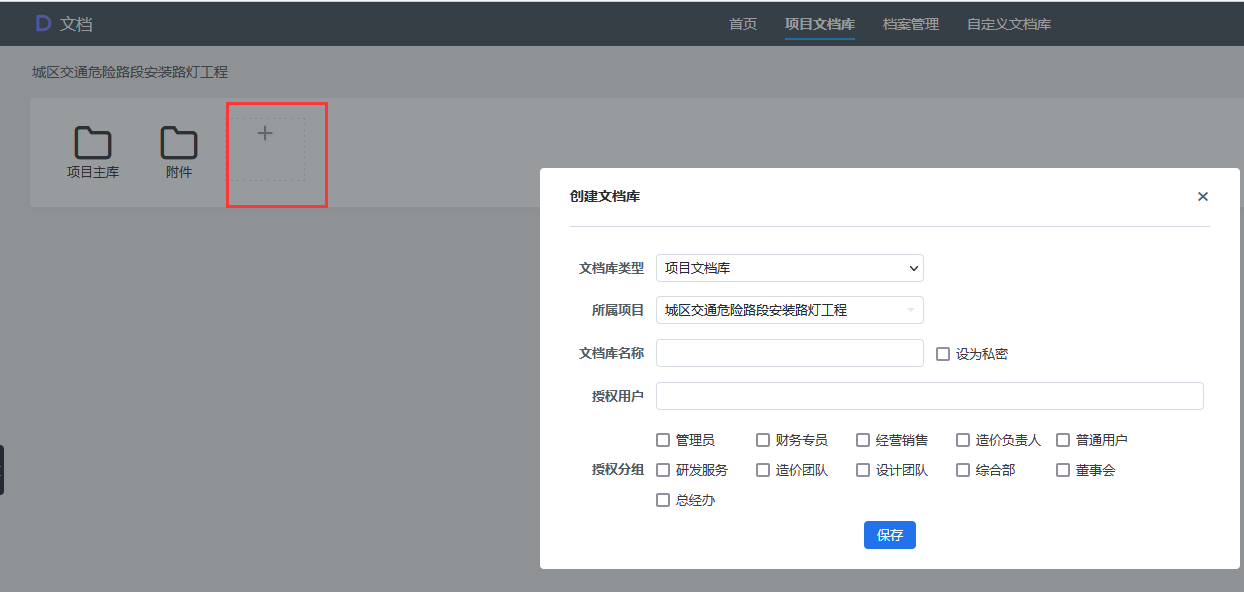Open the 自定义文档库 tab

[1008, 24]
